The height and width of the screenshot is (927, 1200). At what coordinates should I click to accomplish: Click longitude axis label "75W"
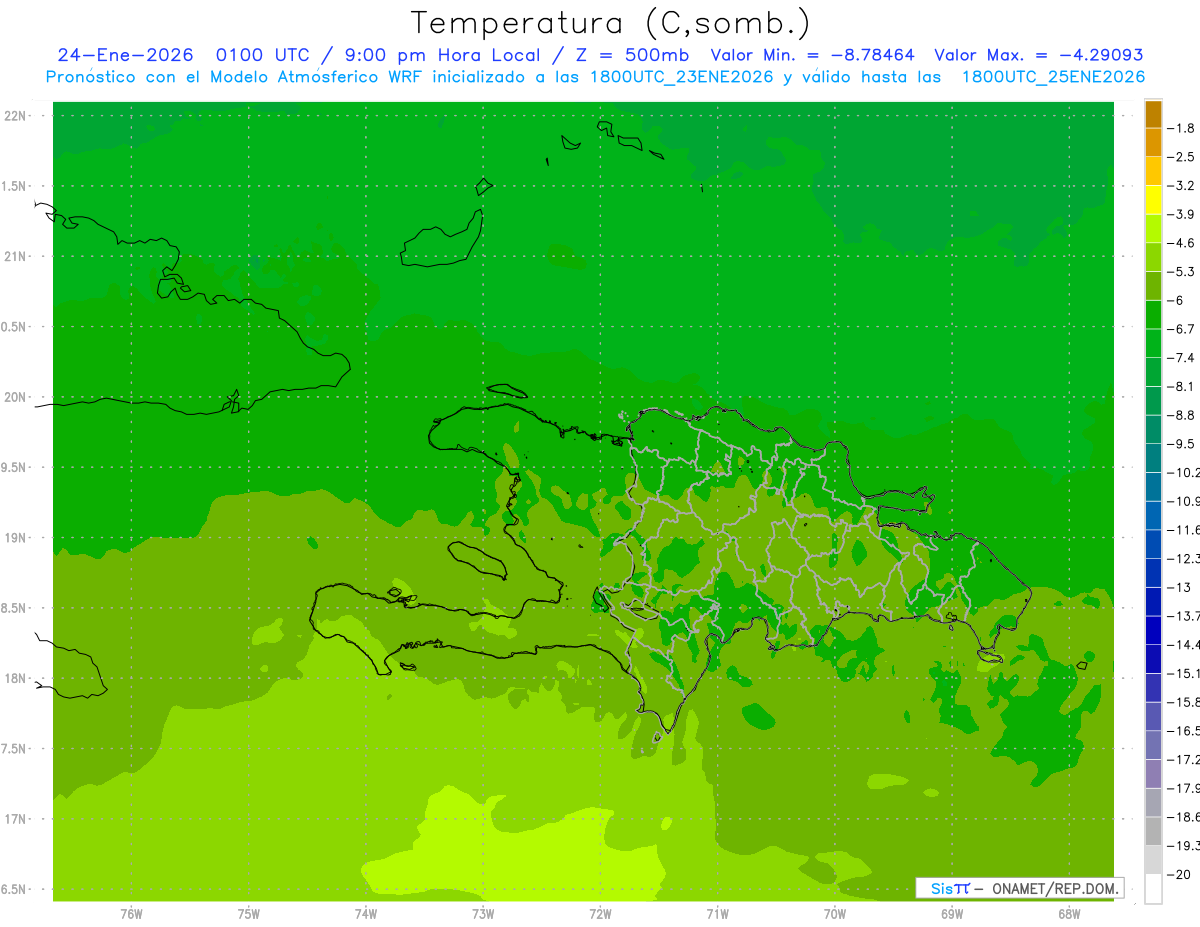point(248,913)
